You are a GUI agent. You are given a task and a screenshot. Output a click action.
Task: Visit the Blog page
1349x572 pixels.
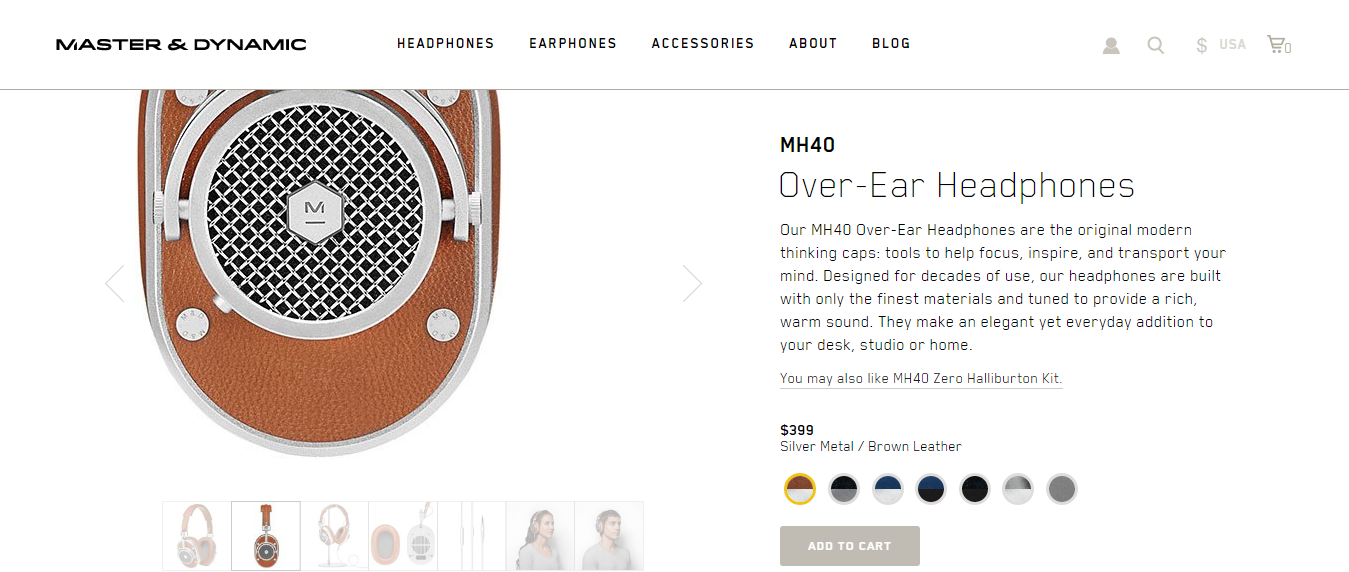pos(891,44)
